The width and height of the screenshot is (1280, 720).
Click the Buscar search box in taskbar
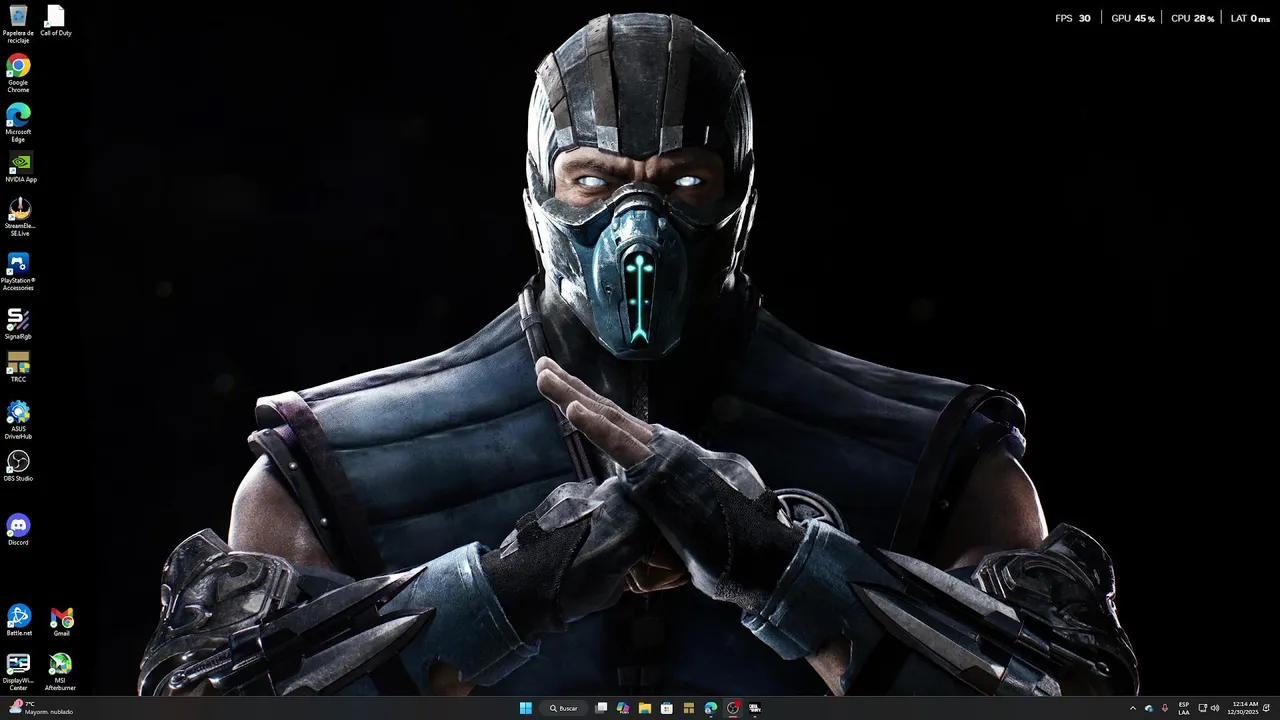click(x=564, y=708)
